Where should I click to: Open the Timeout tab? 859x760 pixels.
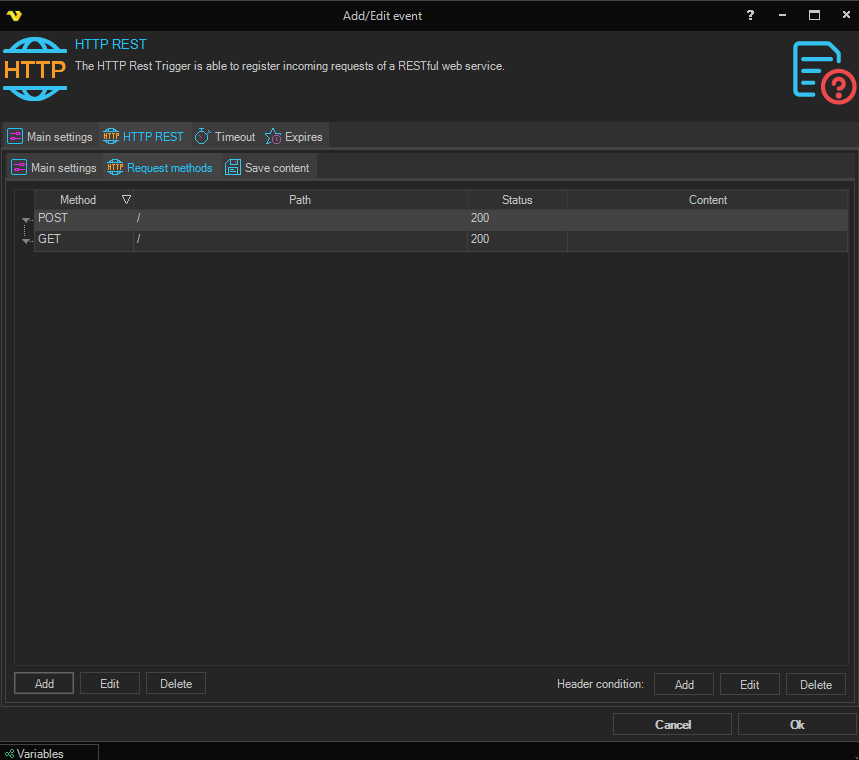click(225, 136)
